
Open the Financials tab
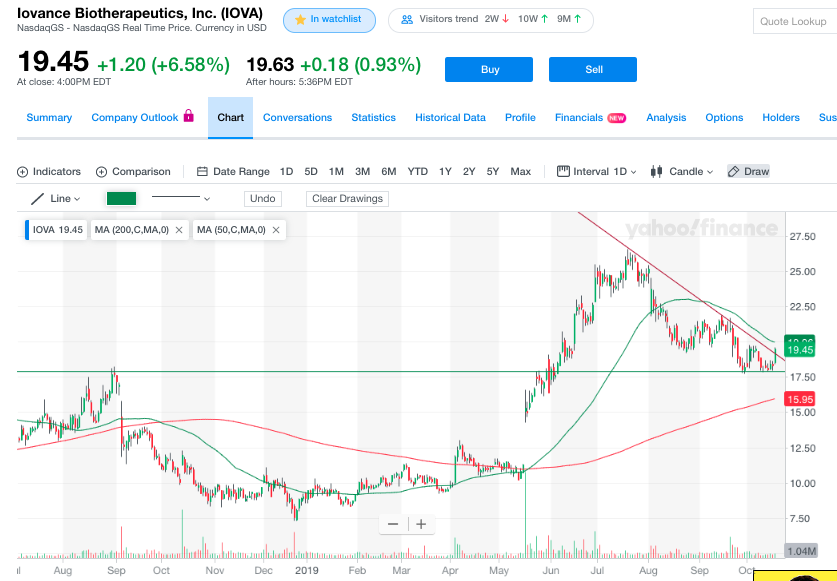(579, 117)
